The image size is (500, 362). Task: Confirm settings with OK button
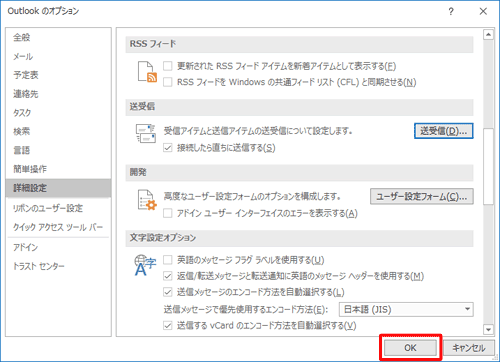[x=410, y=348]
